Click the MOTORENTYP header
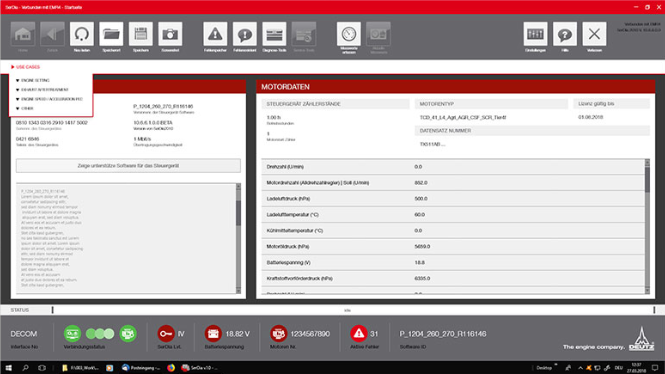This screenshot has height=374, width=665. pos(491,104)
